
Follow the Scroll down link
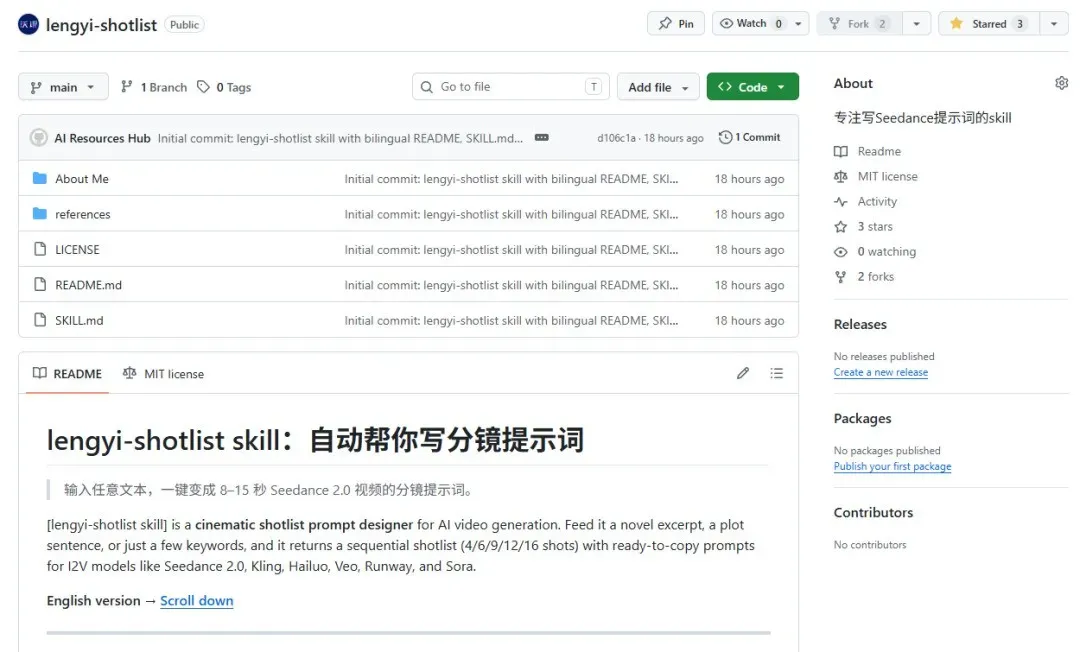[196, 600]
